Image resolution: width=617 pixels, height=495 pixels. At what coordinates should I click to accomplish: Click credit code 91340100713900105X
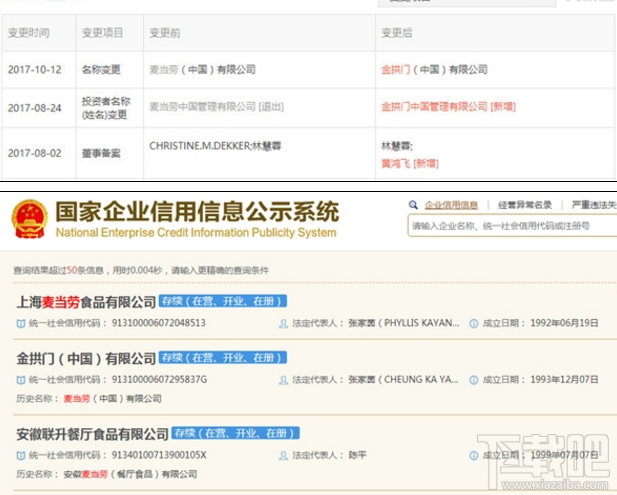pos(159,455)
